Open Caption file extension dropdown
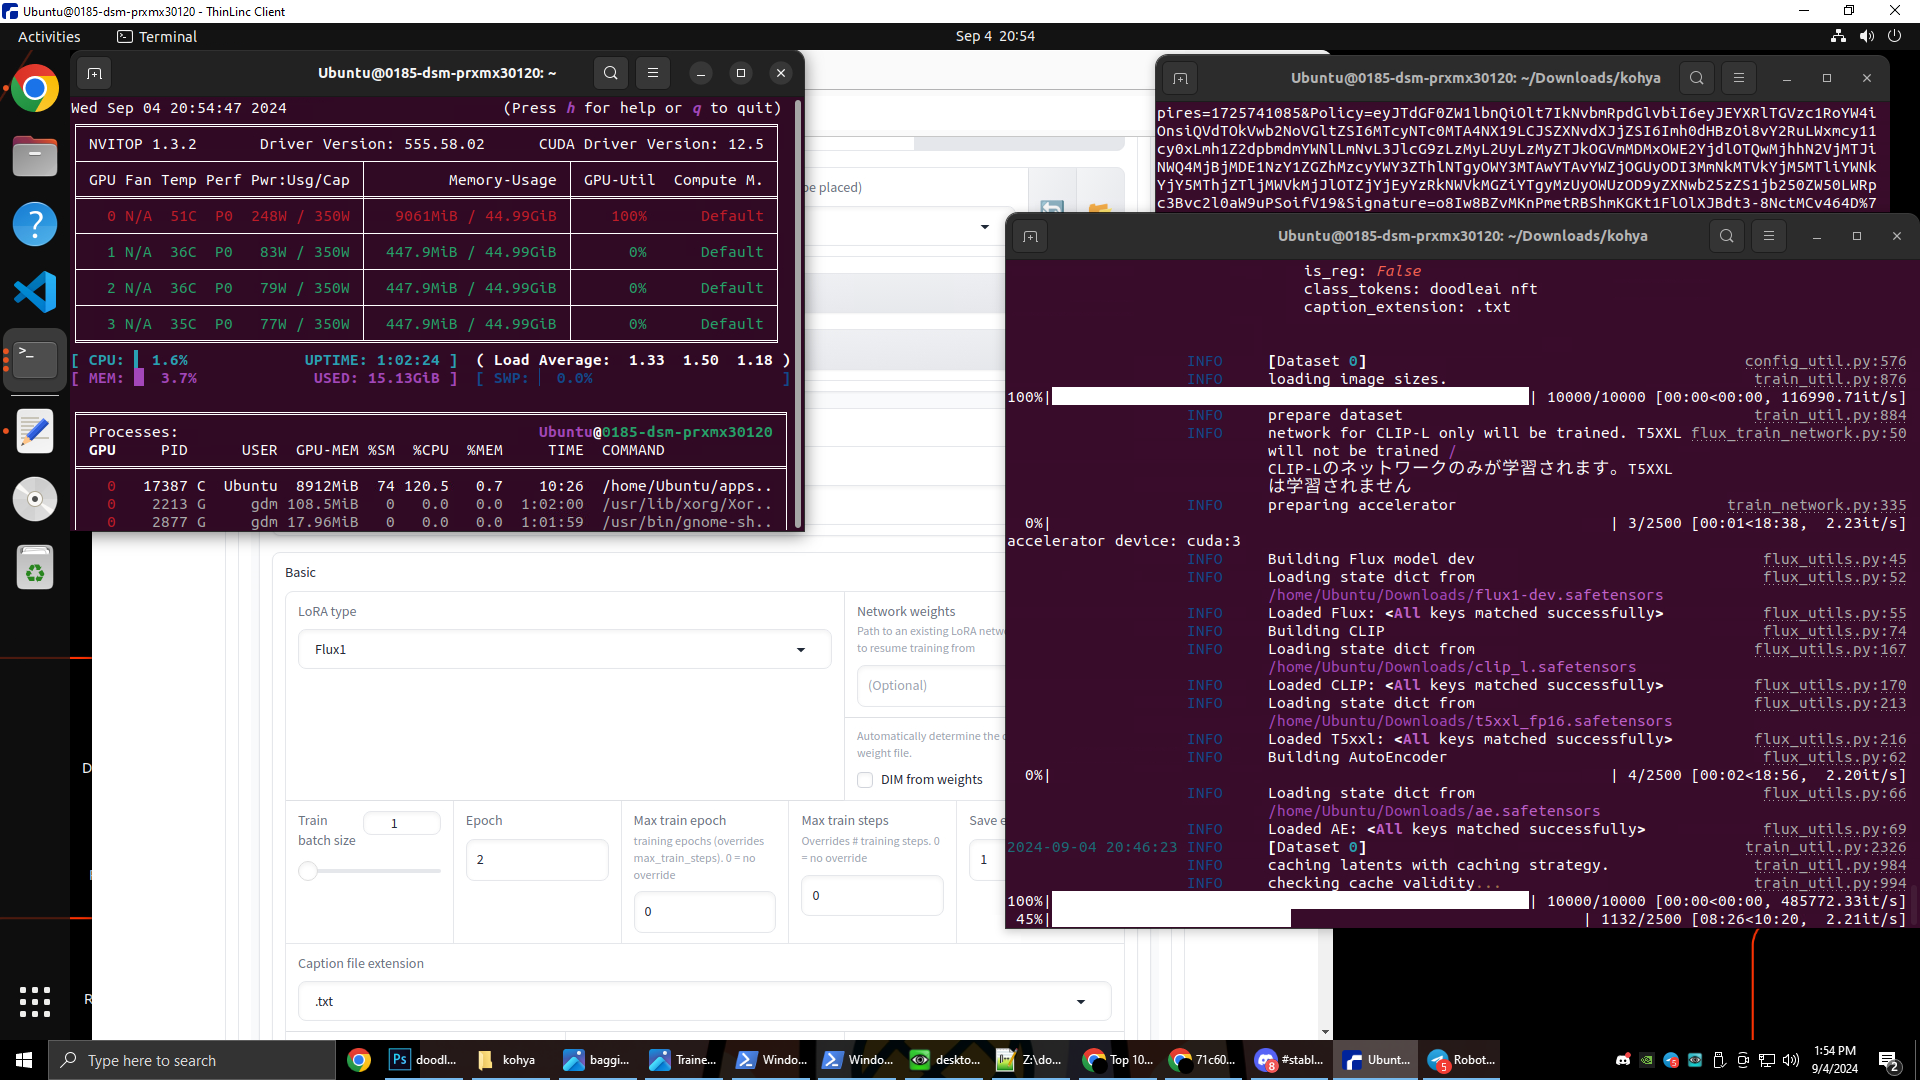 point(1080,1002)
